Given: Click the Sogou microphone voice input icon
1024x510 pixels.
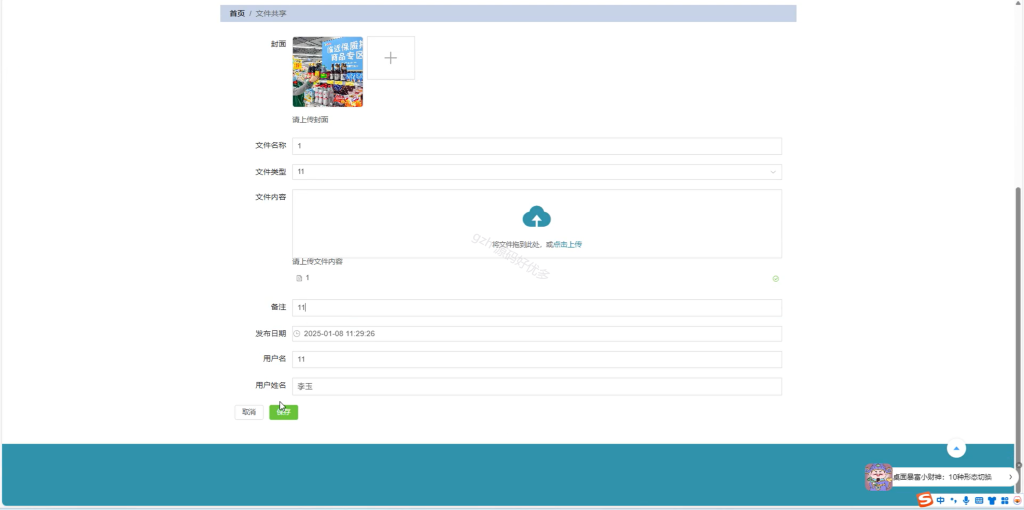Looking at the screenshot, I should click(x=966, y=500).
